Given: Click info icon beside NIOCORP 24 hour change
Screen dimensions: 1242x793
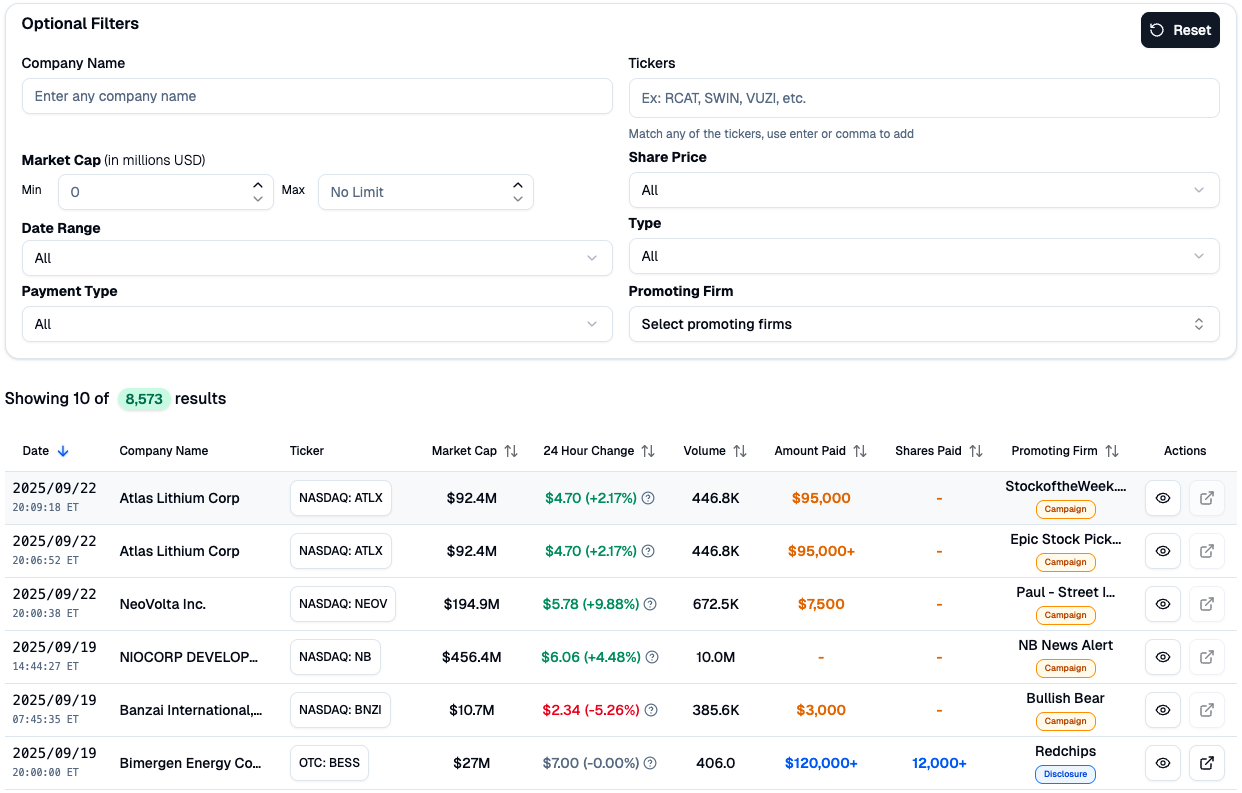Looking at the screenshot, I should [652, 657].
